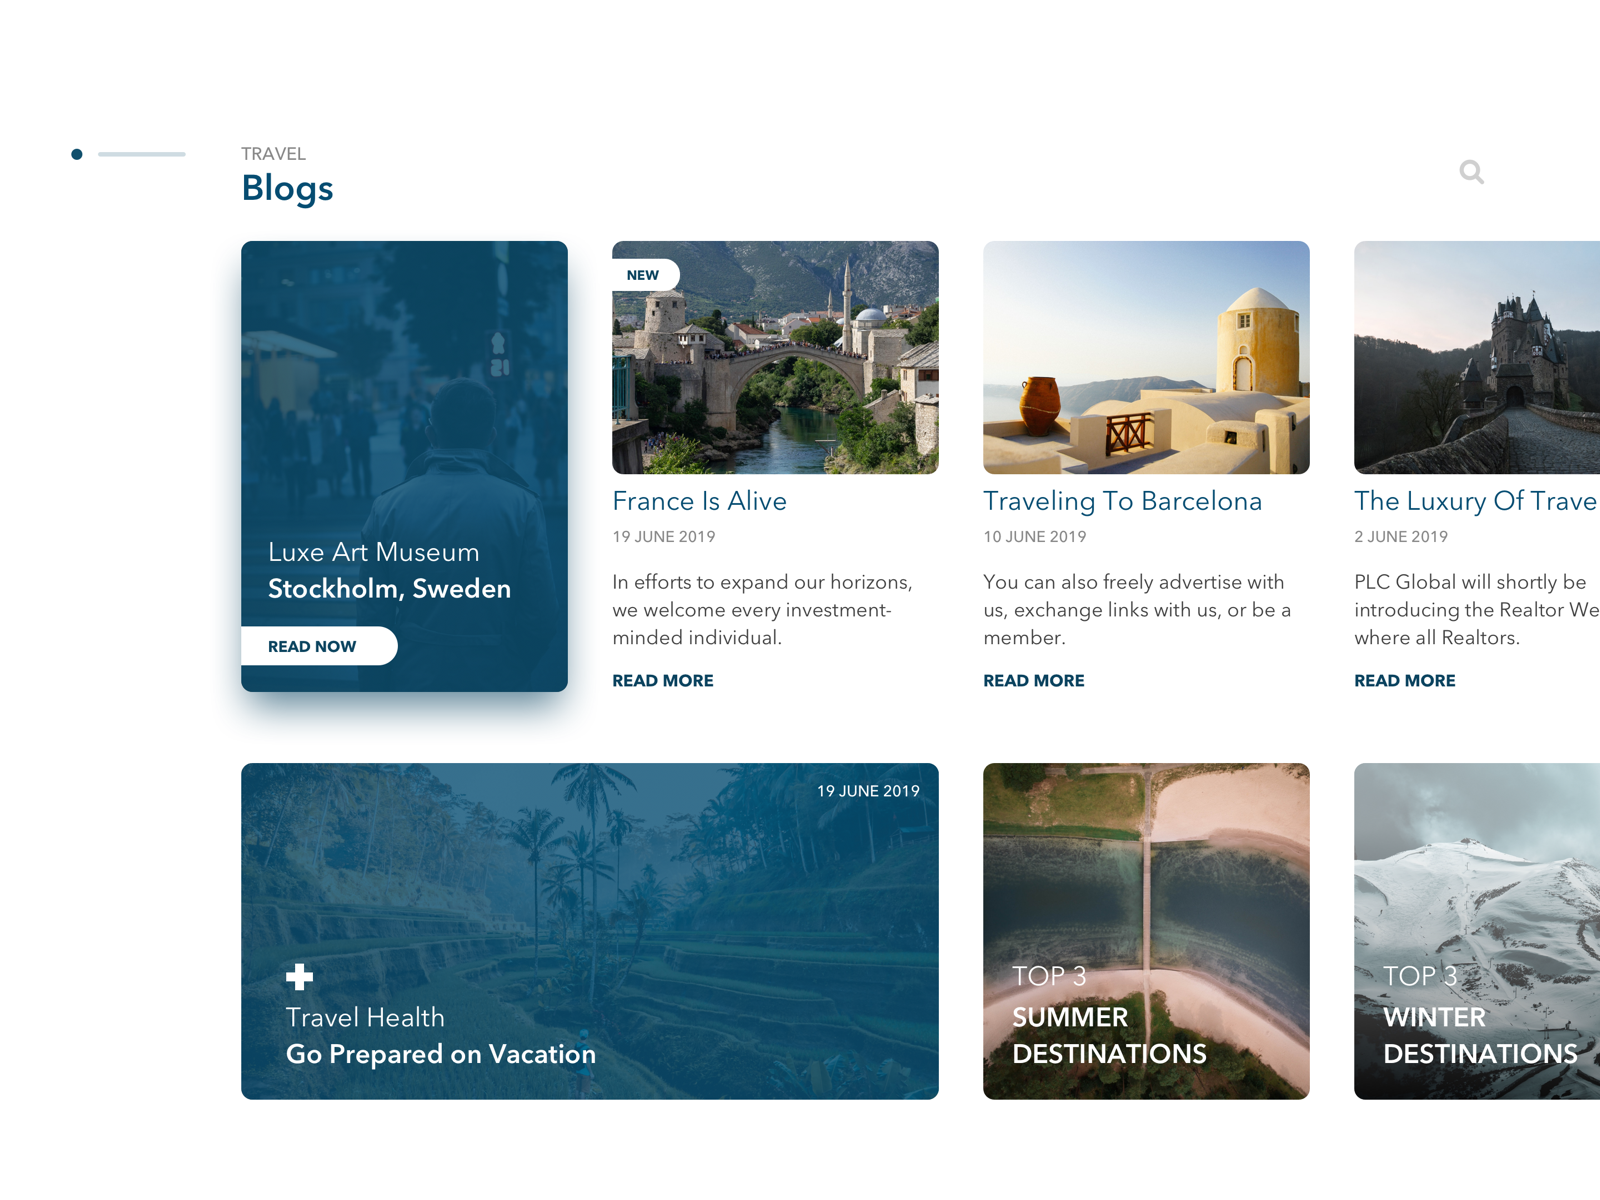The image size is (1600, 1200).
Task: Click the Barcelona rooftop photo thumbnail
Action: (x=1146, y=357)
